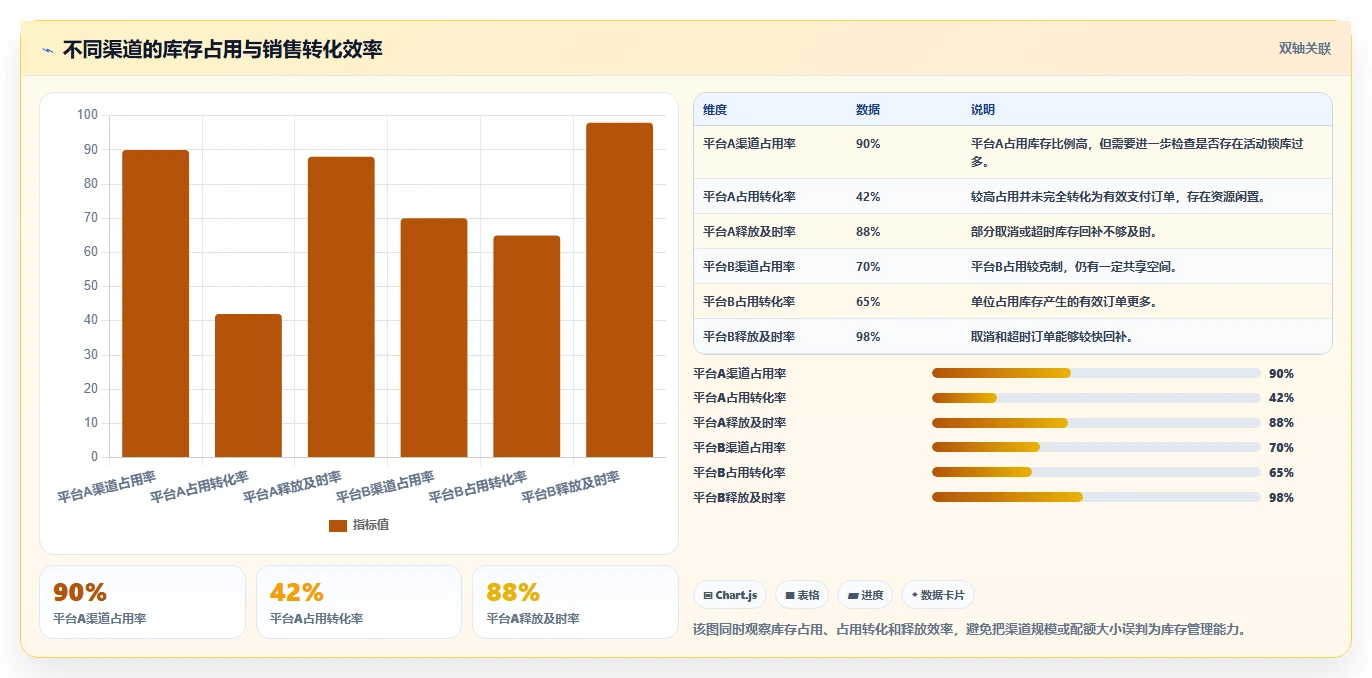The image size is (1372, 678).
Task: Select table cell 平台A释放及时率
Action: [x=749, y=232]
